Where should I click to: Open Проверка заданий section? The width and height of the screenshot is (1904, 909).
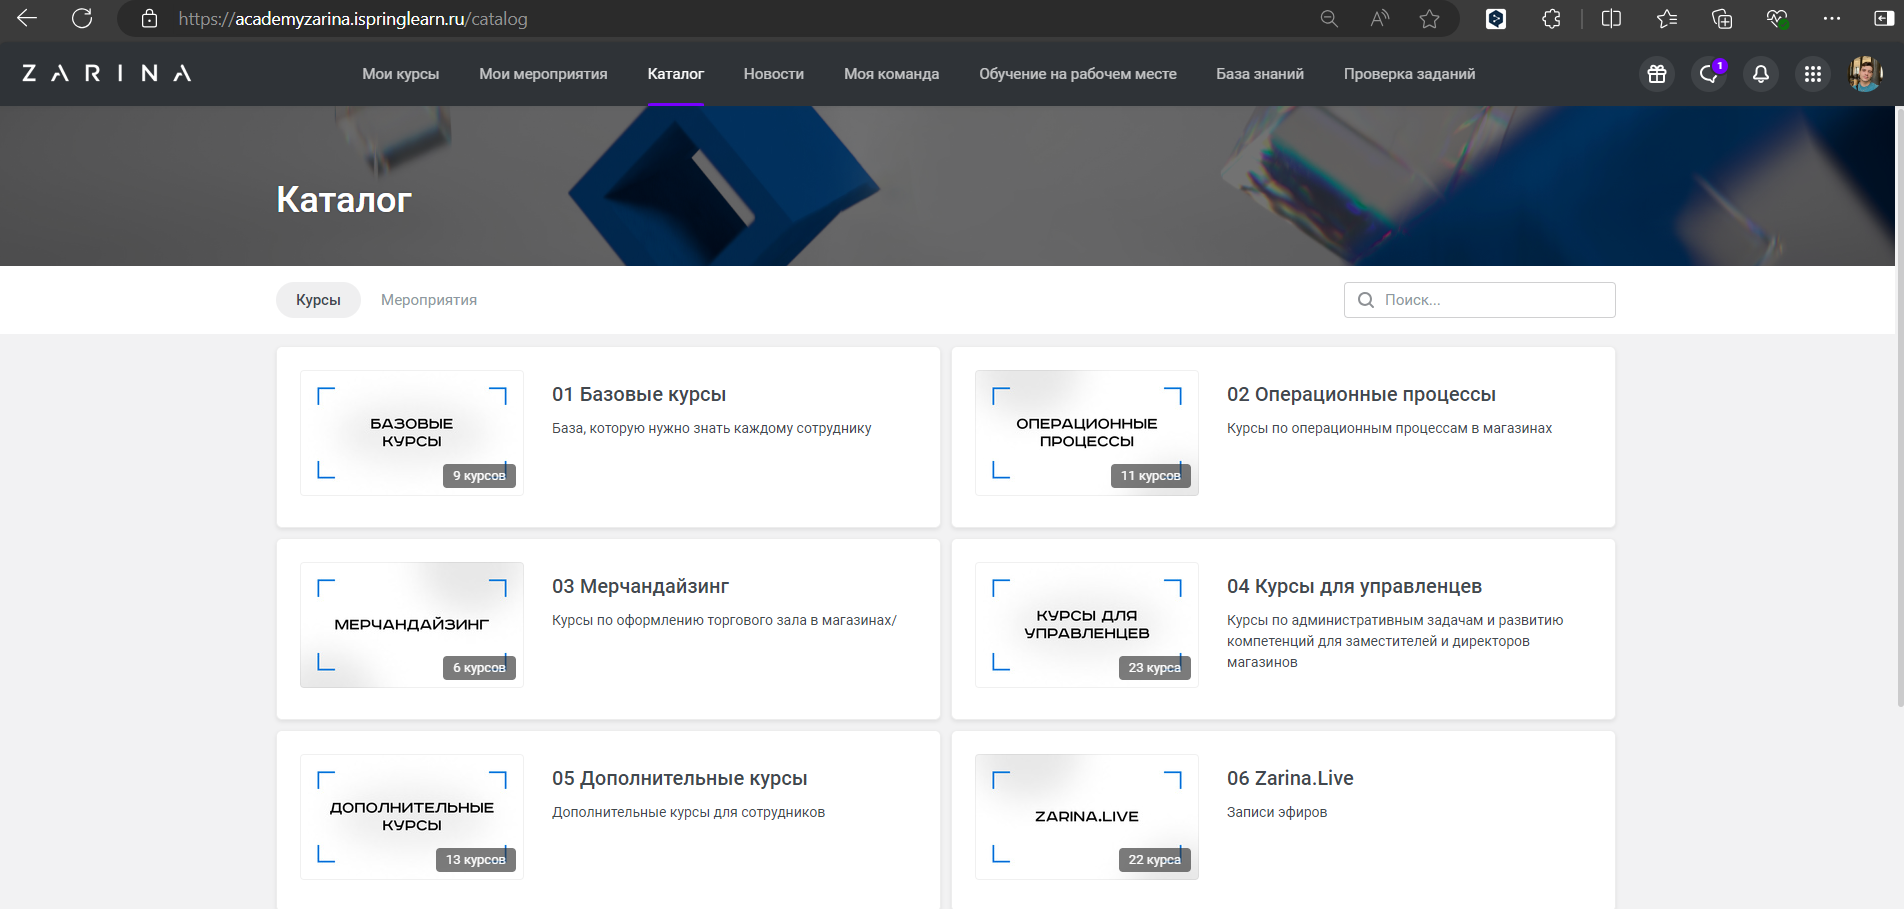[1409, 74]
